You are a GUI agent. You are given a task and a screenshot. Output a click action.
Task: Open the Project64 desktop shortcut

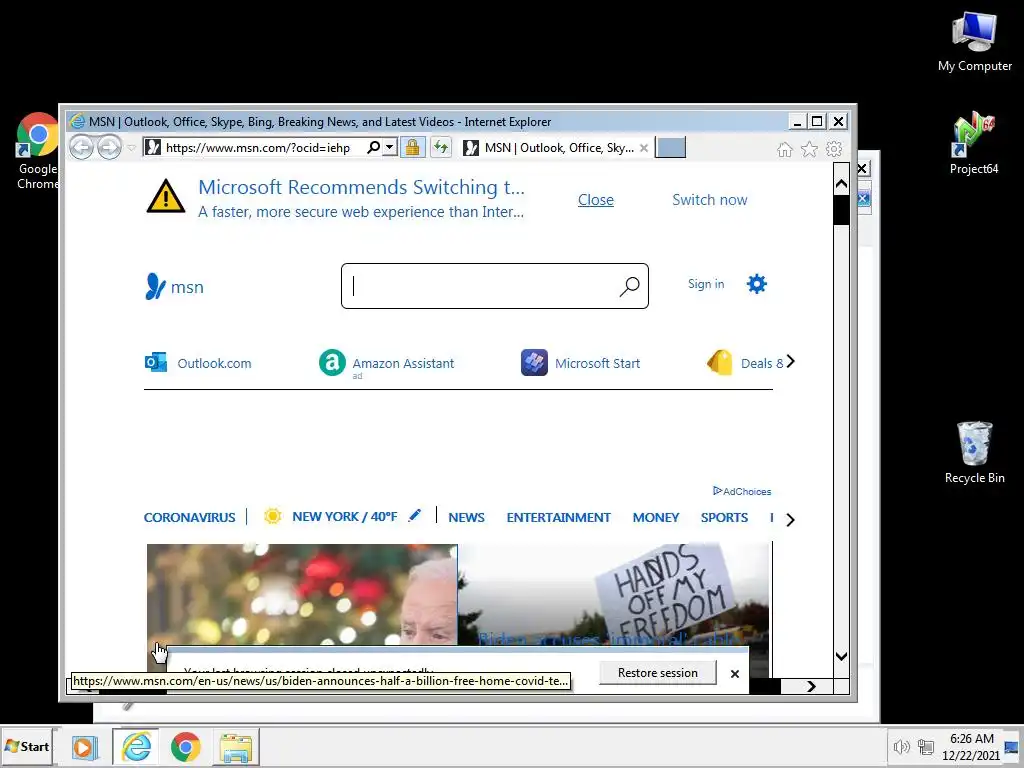click(x=974, y=144)
